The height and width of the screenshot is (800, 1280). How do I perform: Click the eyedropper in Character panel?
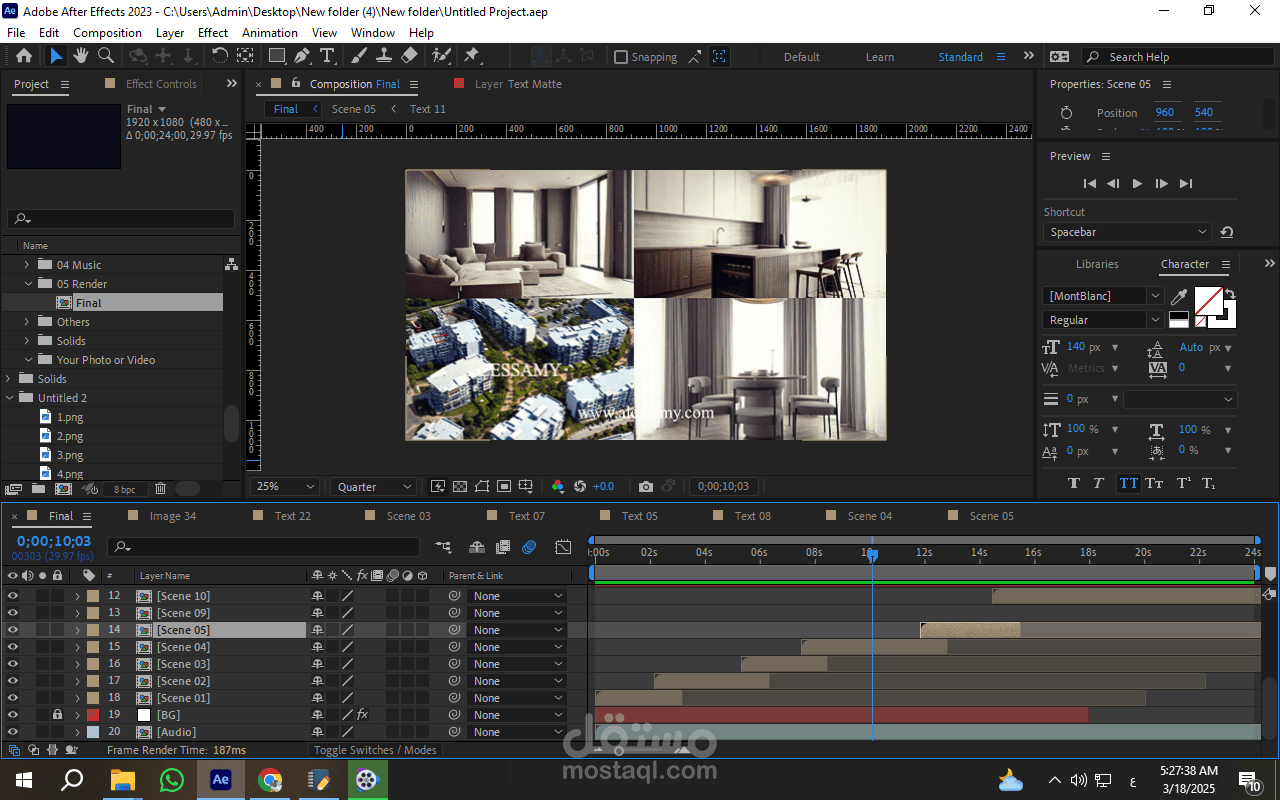click(1180, 297)
